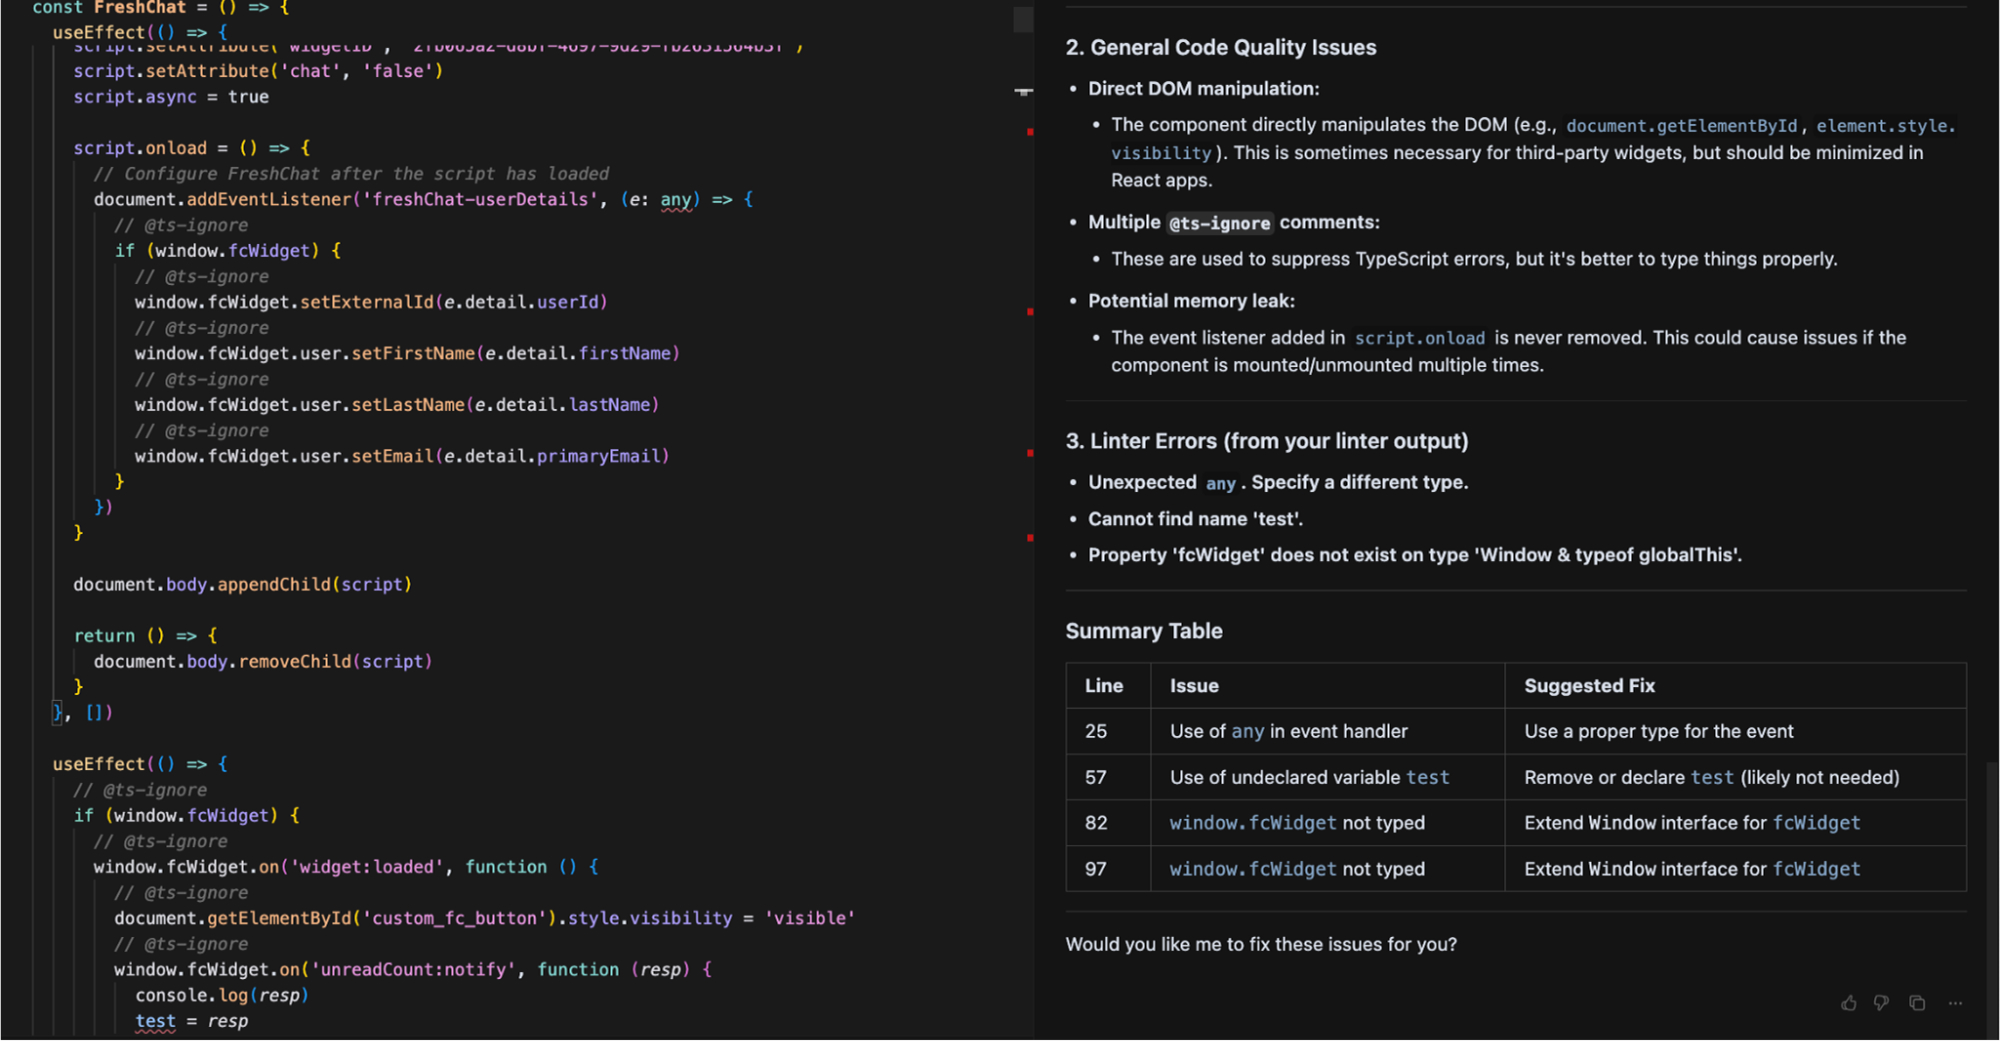
Task: Copy the chat response with the copy icon
Action: click(x=1917, y=1003)
